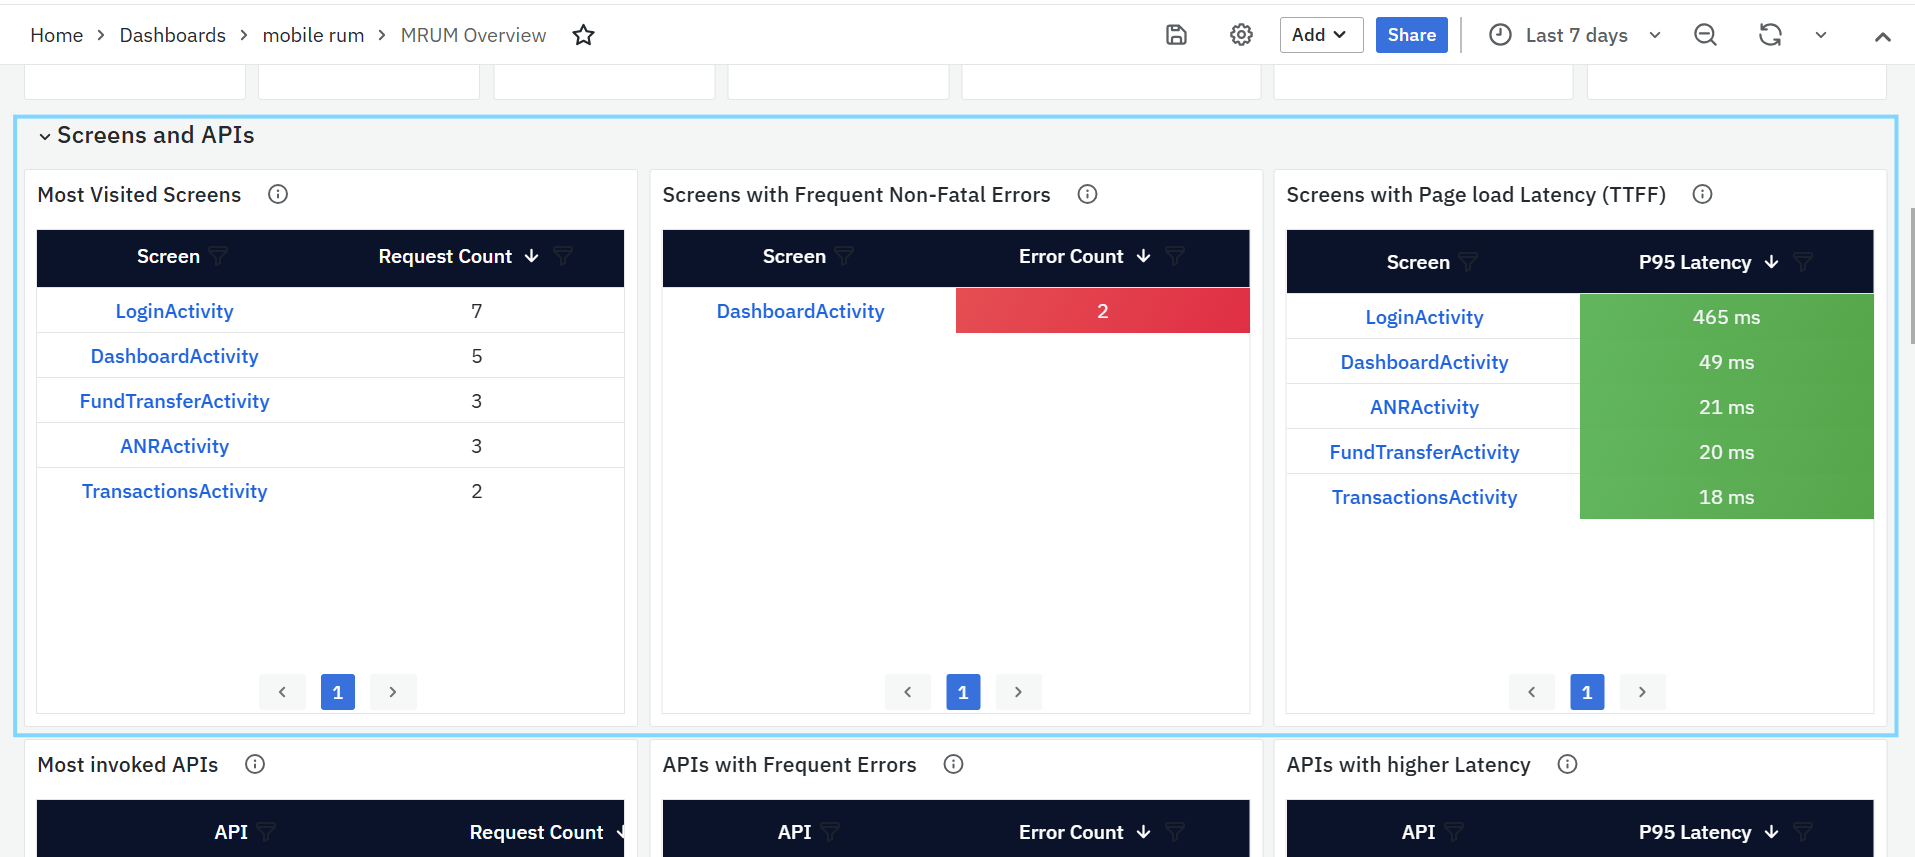
Task: Go to Dashboards in the breadcrumb
Action: pos(172,35)
